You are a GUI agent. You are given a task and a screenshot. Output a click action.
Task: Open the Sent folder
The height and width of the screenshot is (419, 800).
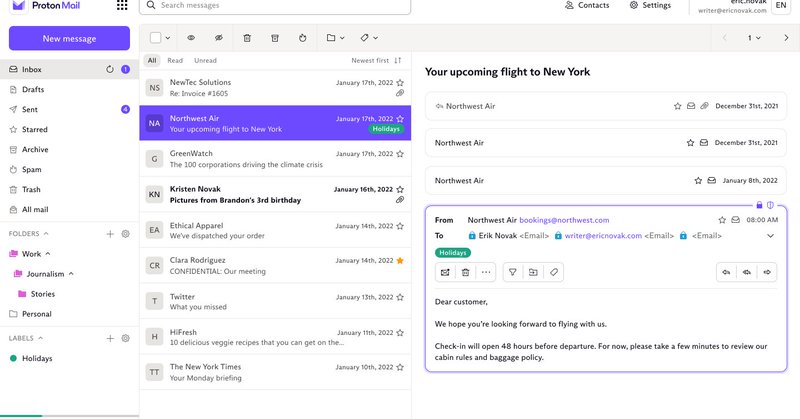(69, 109)
